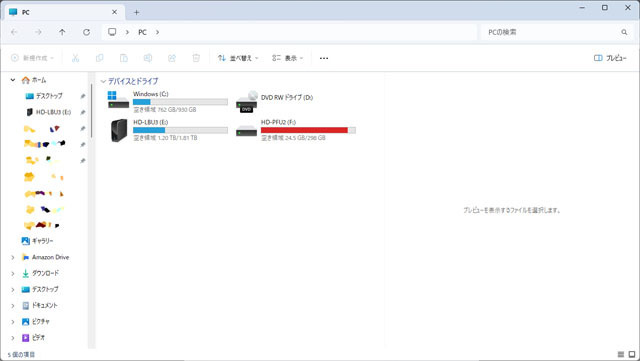Click the search magnifier icon
Image resolution: width=640 pixels, height=361 pixels.
coord(624,32)
